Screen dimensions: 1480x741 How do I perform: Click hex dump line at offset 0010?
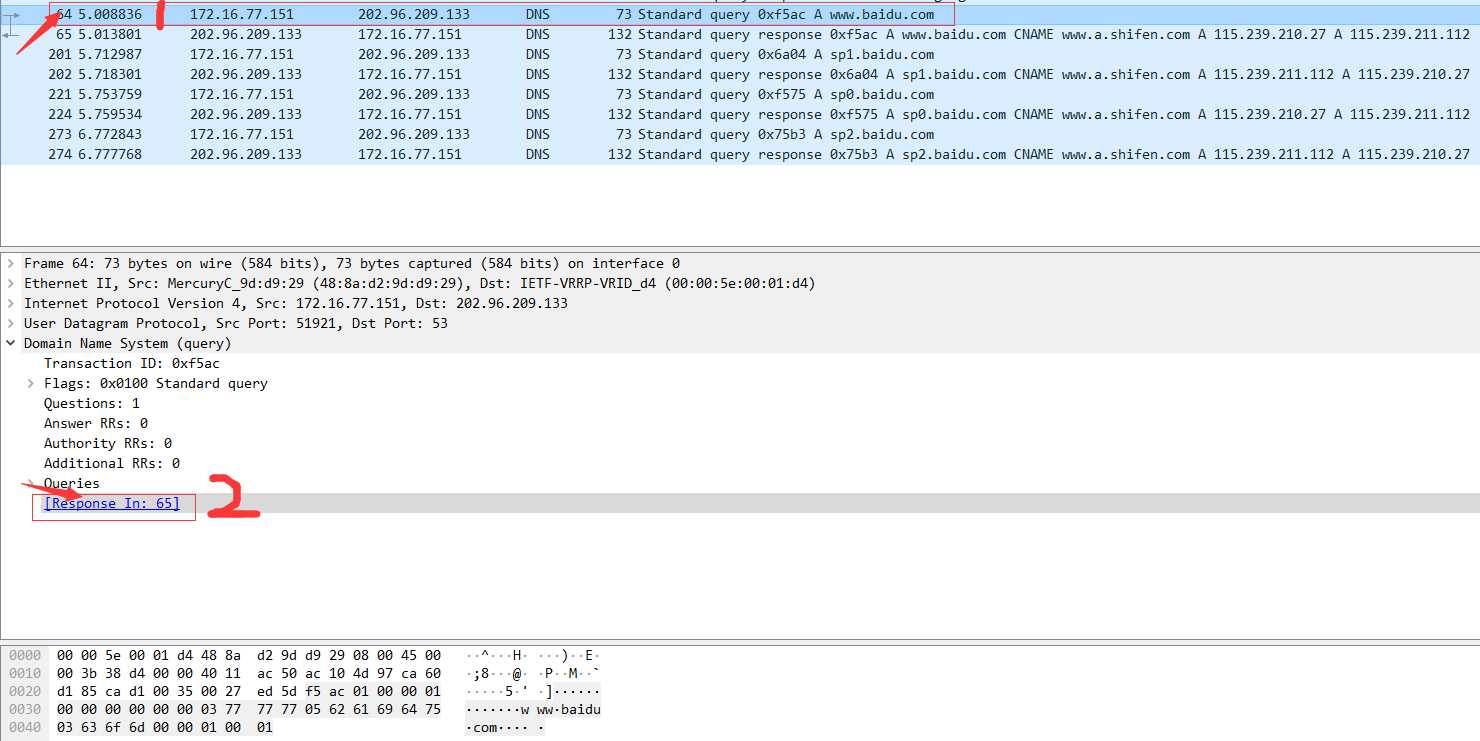304,673
